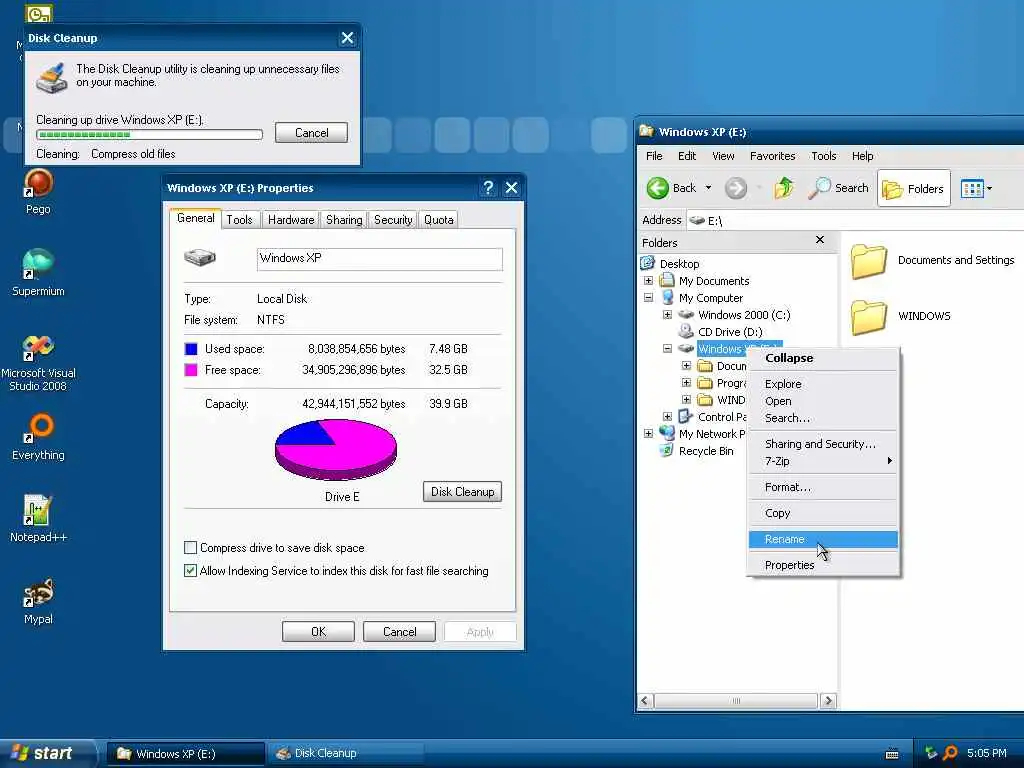Image resolution: width=1024 pixels, height=768 pixels.
Task: Open the File menu in Explorer
Action: 654,156
